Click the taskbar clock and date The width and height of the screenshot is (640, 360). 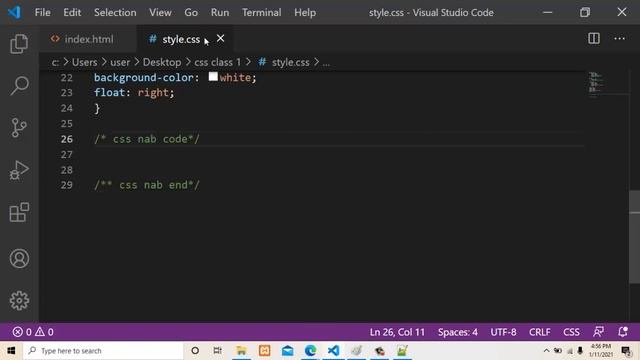pyautogui.click(x=600, y=351)
